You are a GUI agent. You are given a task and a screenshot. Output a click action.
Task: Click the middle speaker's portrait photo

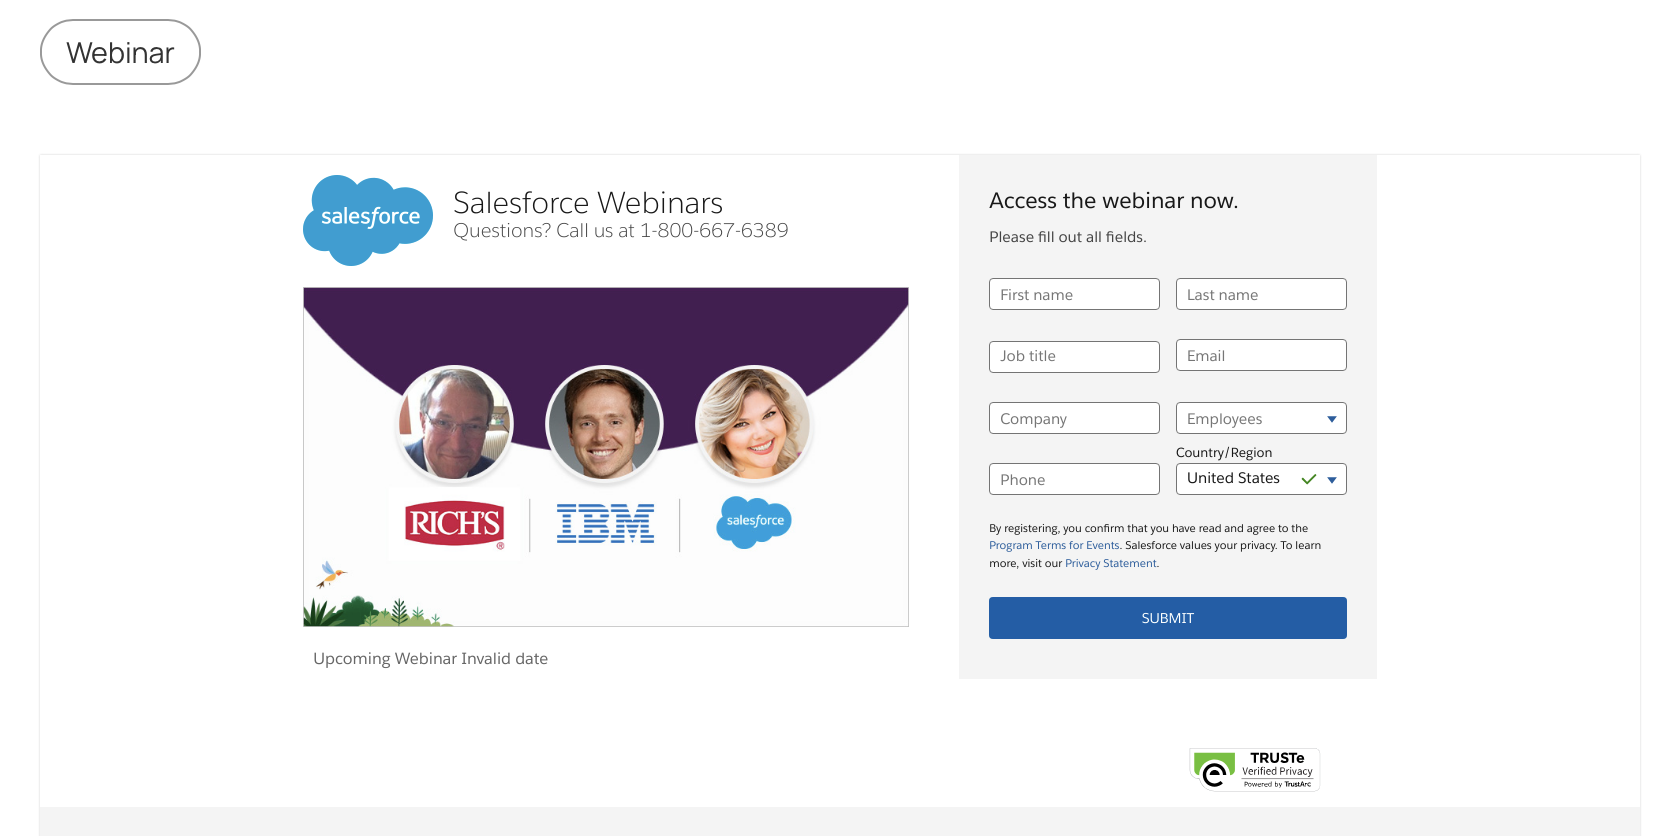[x=604, y=423]
